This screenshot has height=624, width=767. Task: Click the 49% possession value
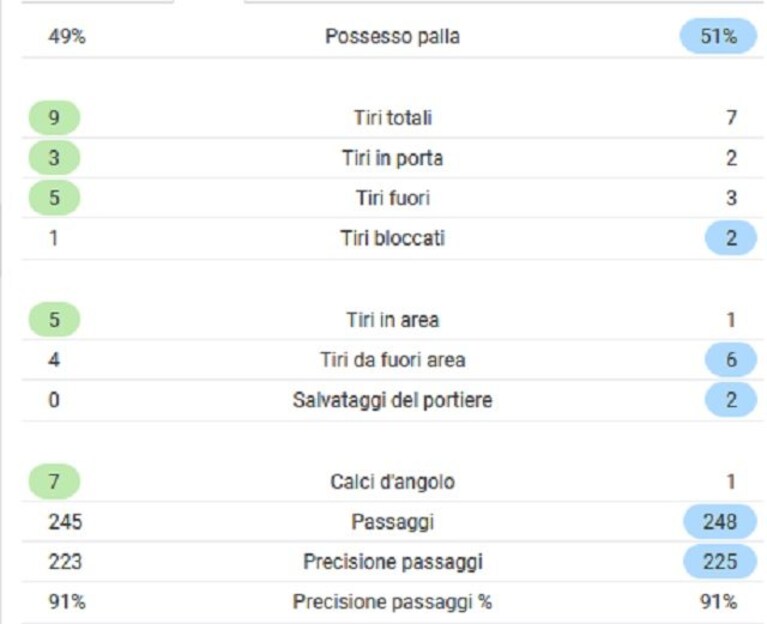point(67,36)
